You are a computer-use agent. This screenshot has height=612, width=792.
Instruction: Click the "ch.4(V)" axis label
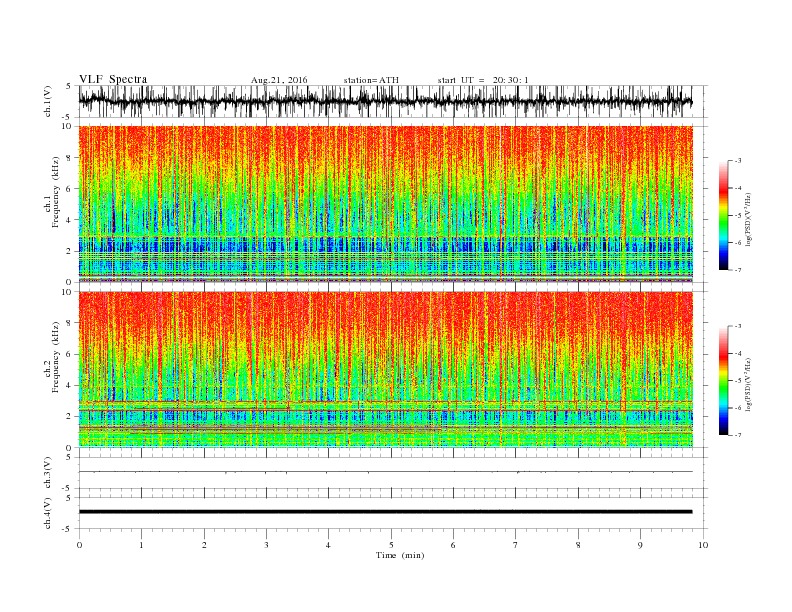pyautogui.click(x=48, y=513)
